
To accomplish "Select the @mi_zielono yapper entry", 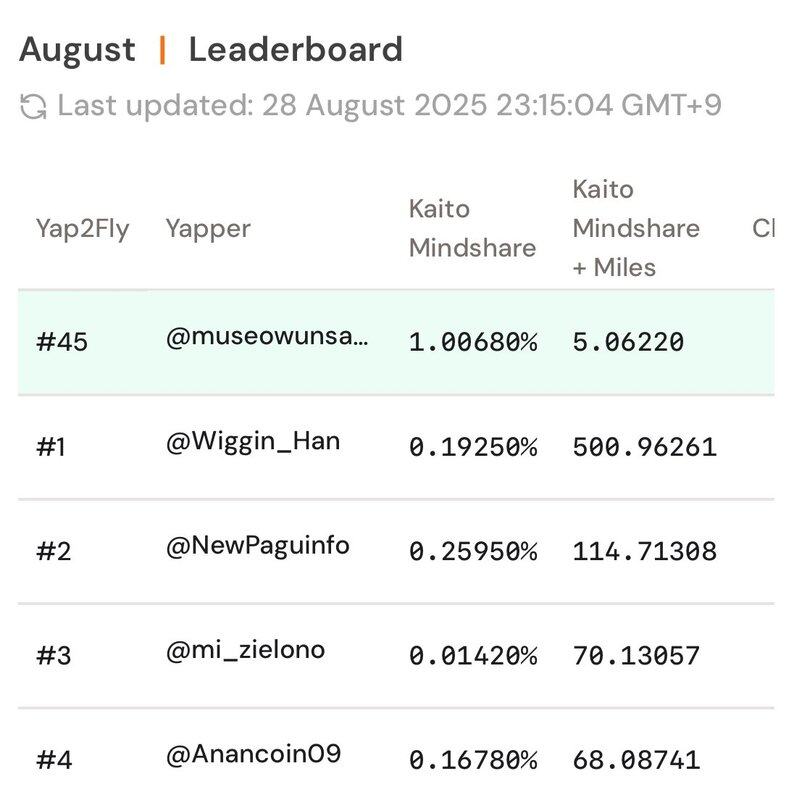I will tap(246, 651).
